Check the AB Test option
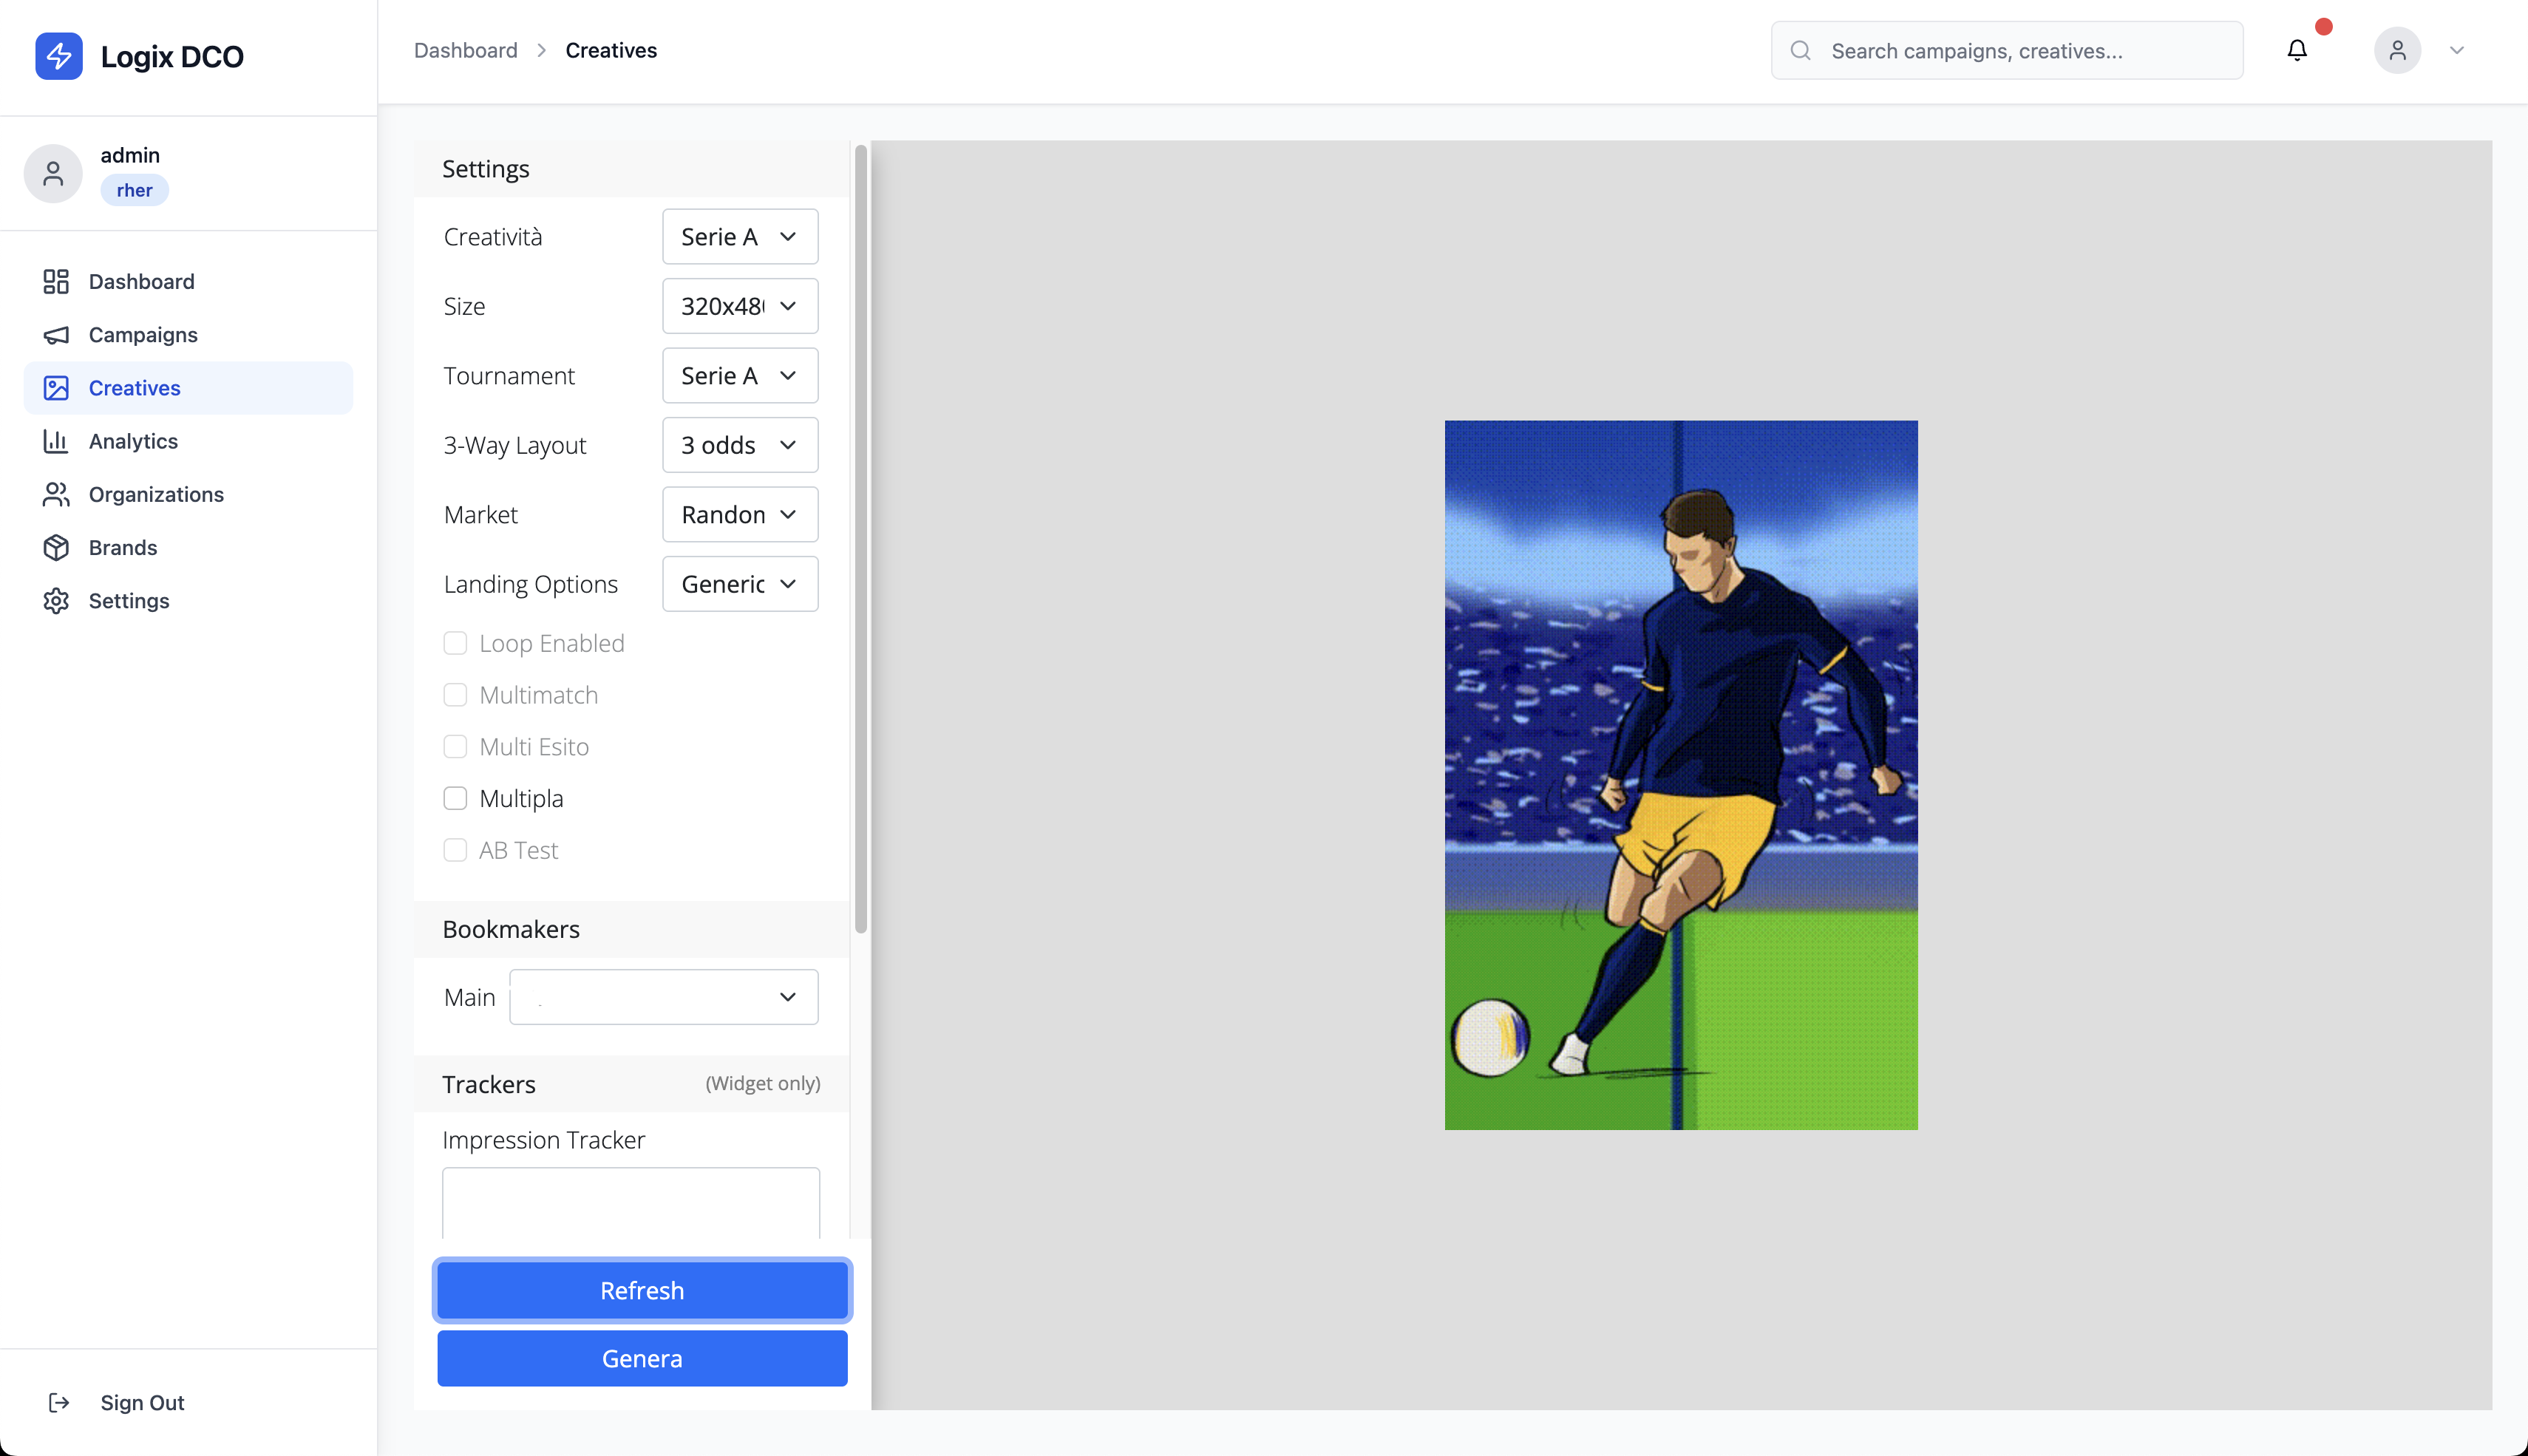2528x1456 pixels. tap(455, 850)
